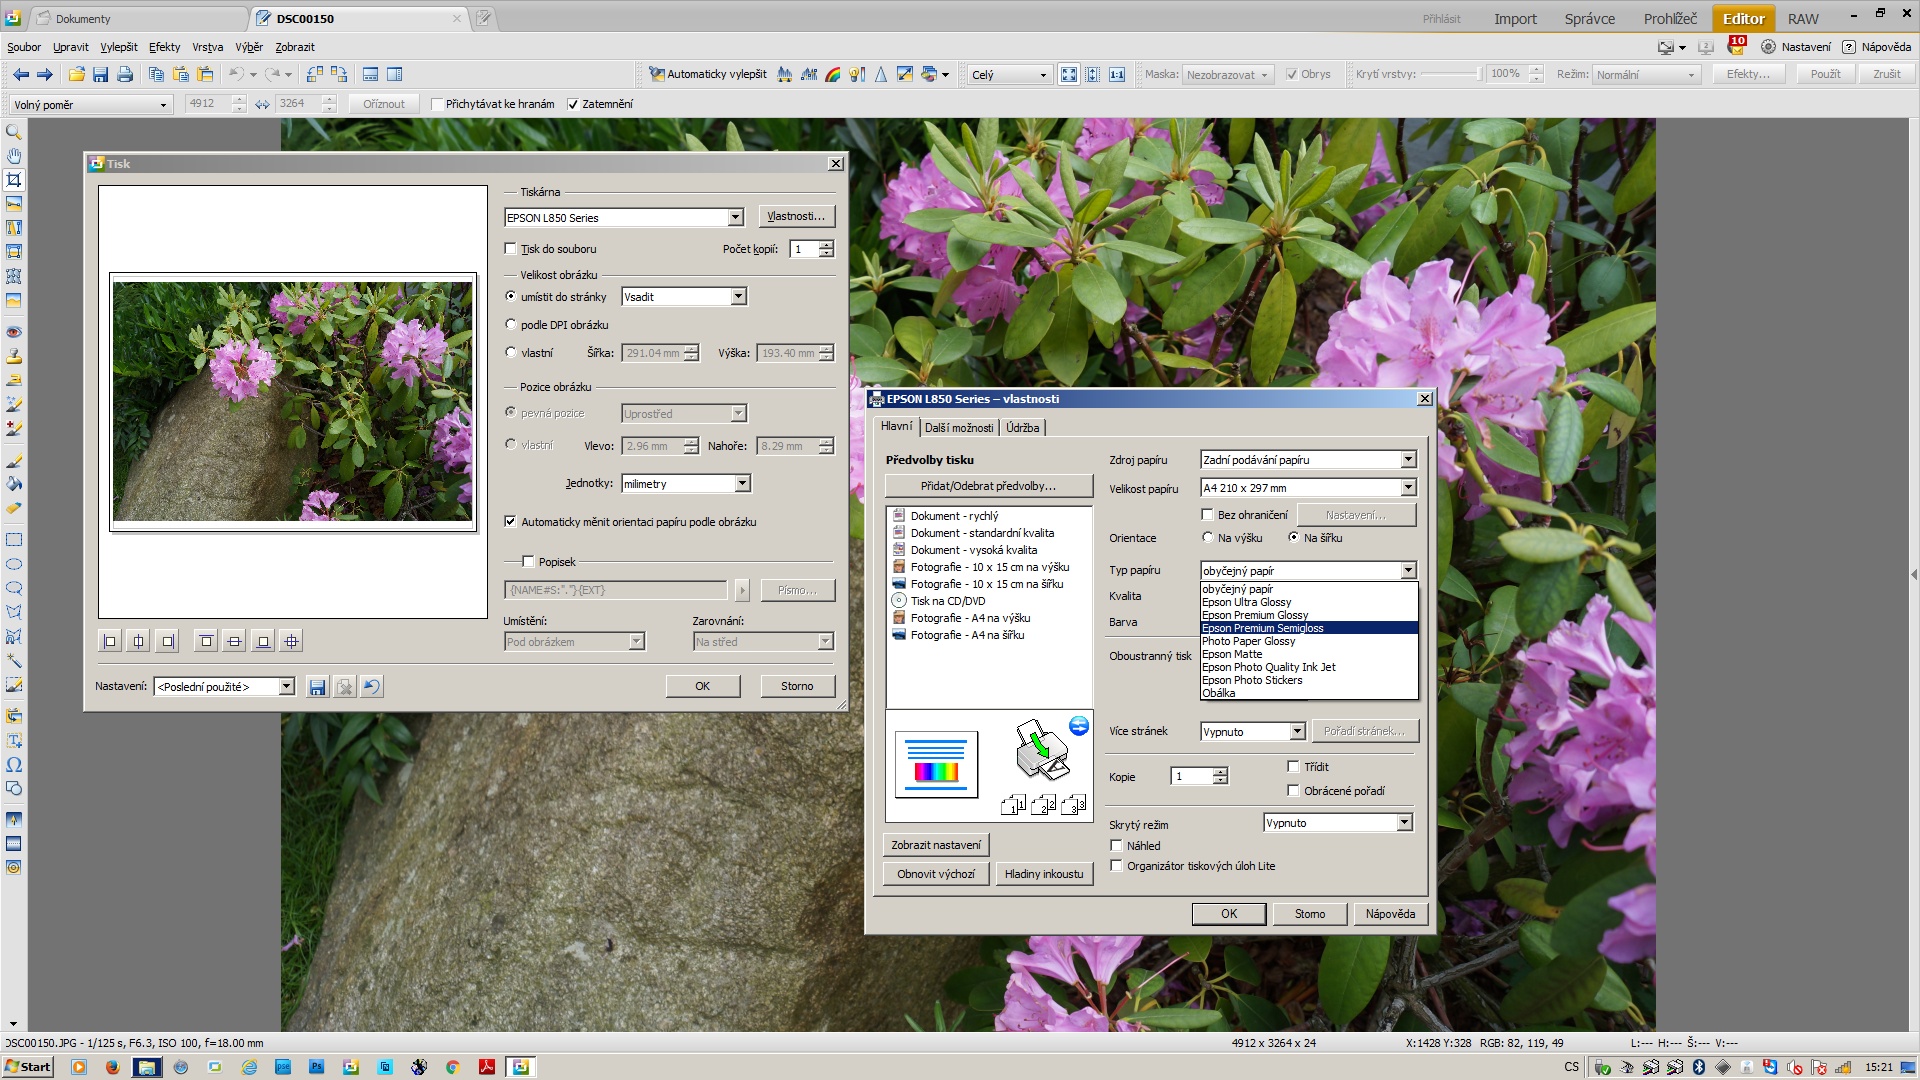
Task: Click the Save diskette icon in main toolbar
Action: (100, 74)
